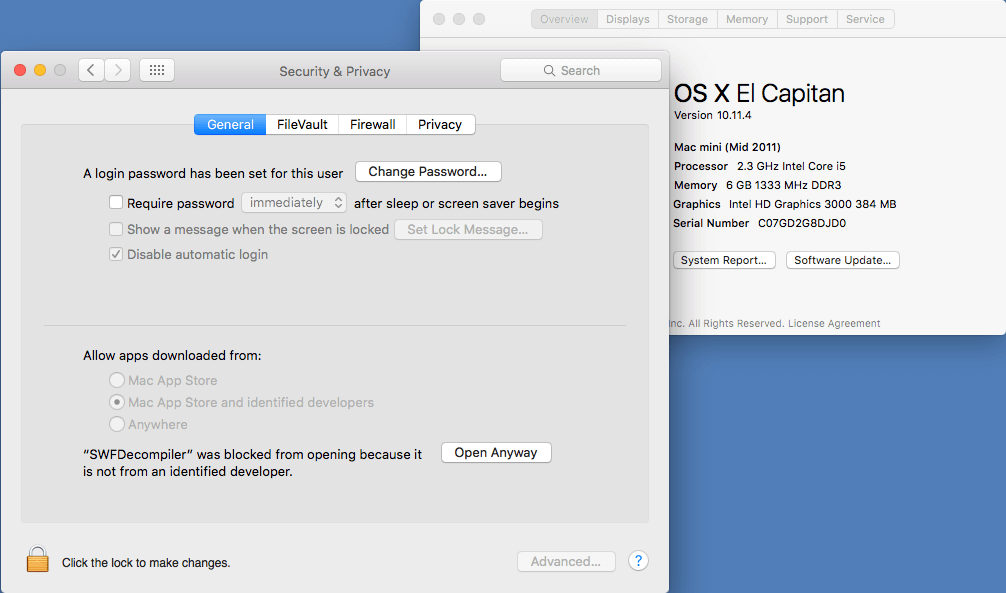Open the License Agreement link
This screenshot has height=593, width=1006.
pos(834,323)
